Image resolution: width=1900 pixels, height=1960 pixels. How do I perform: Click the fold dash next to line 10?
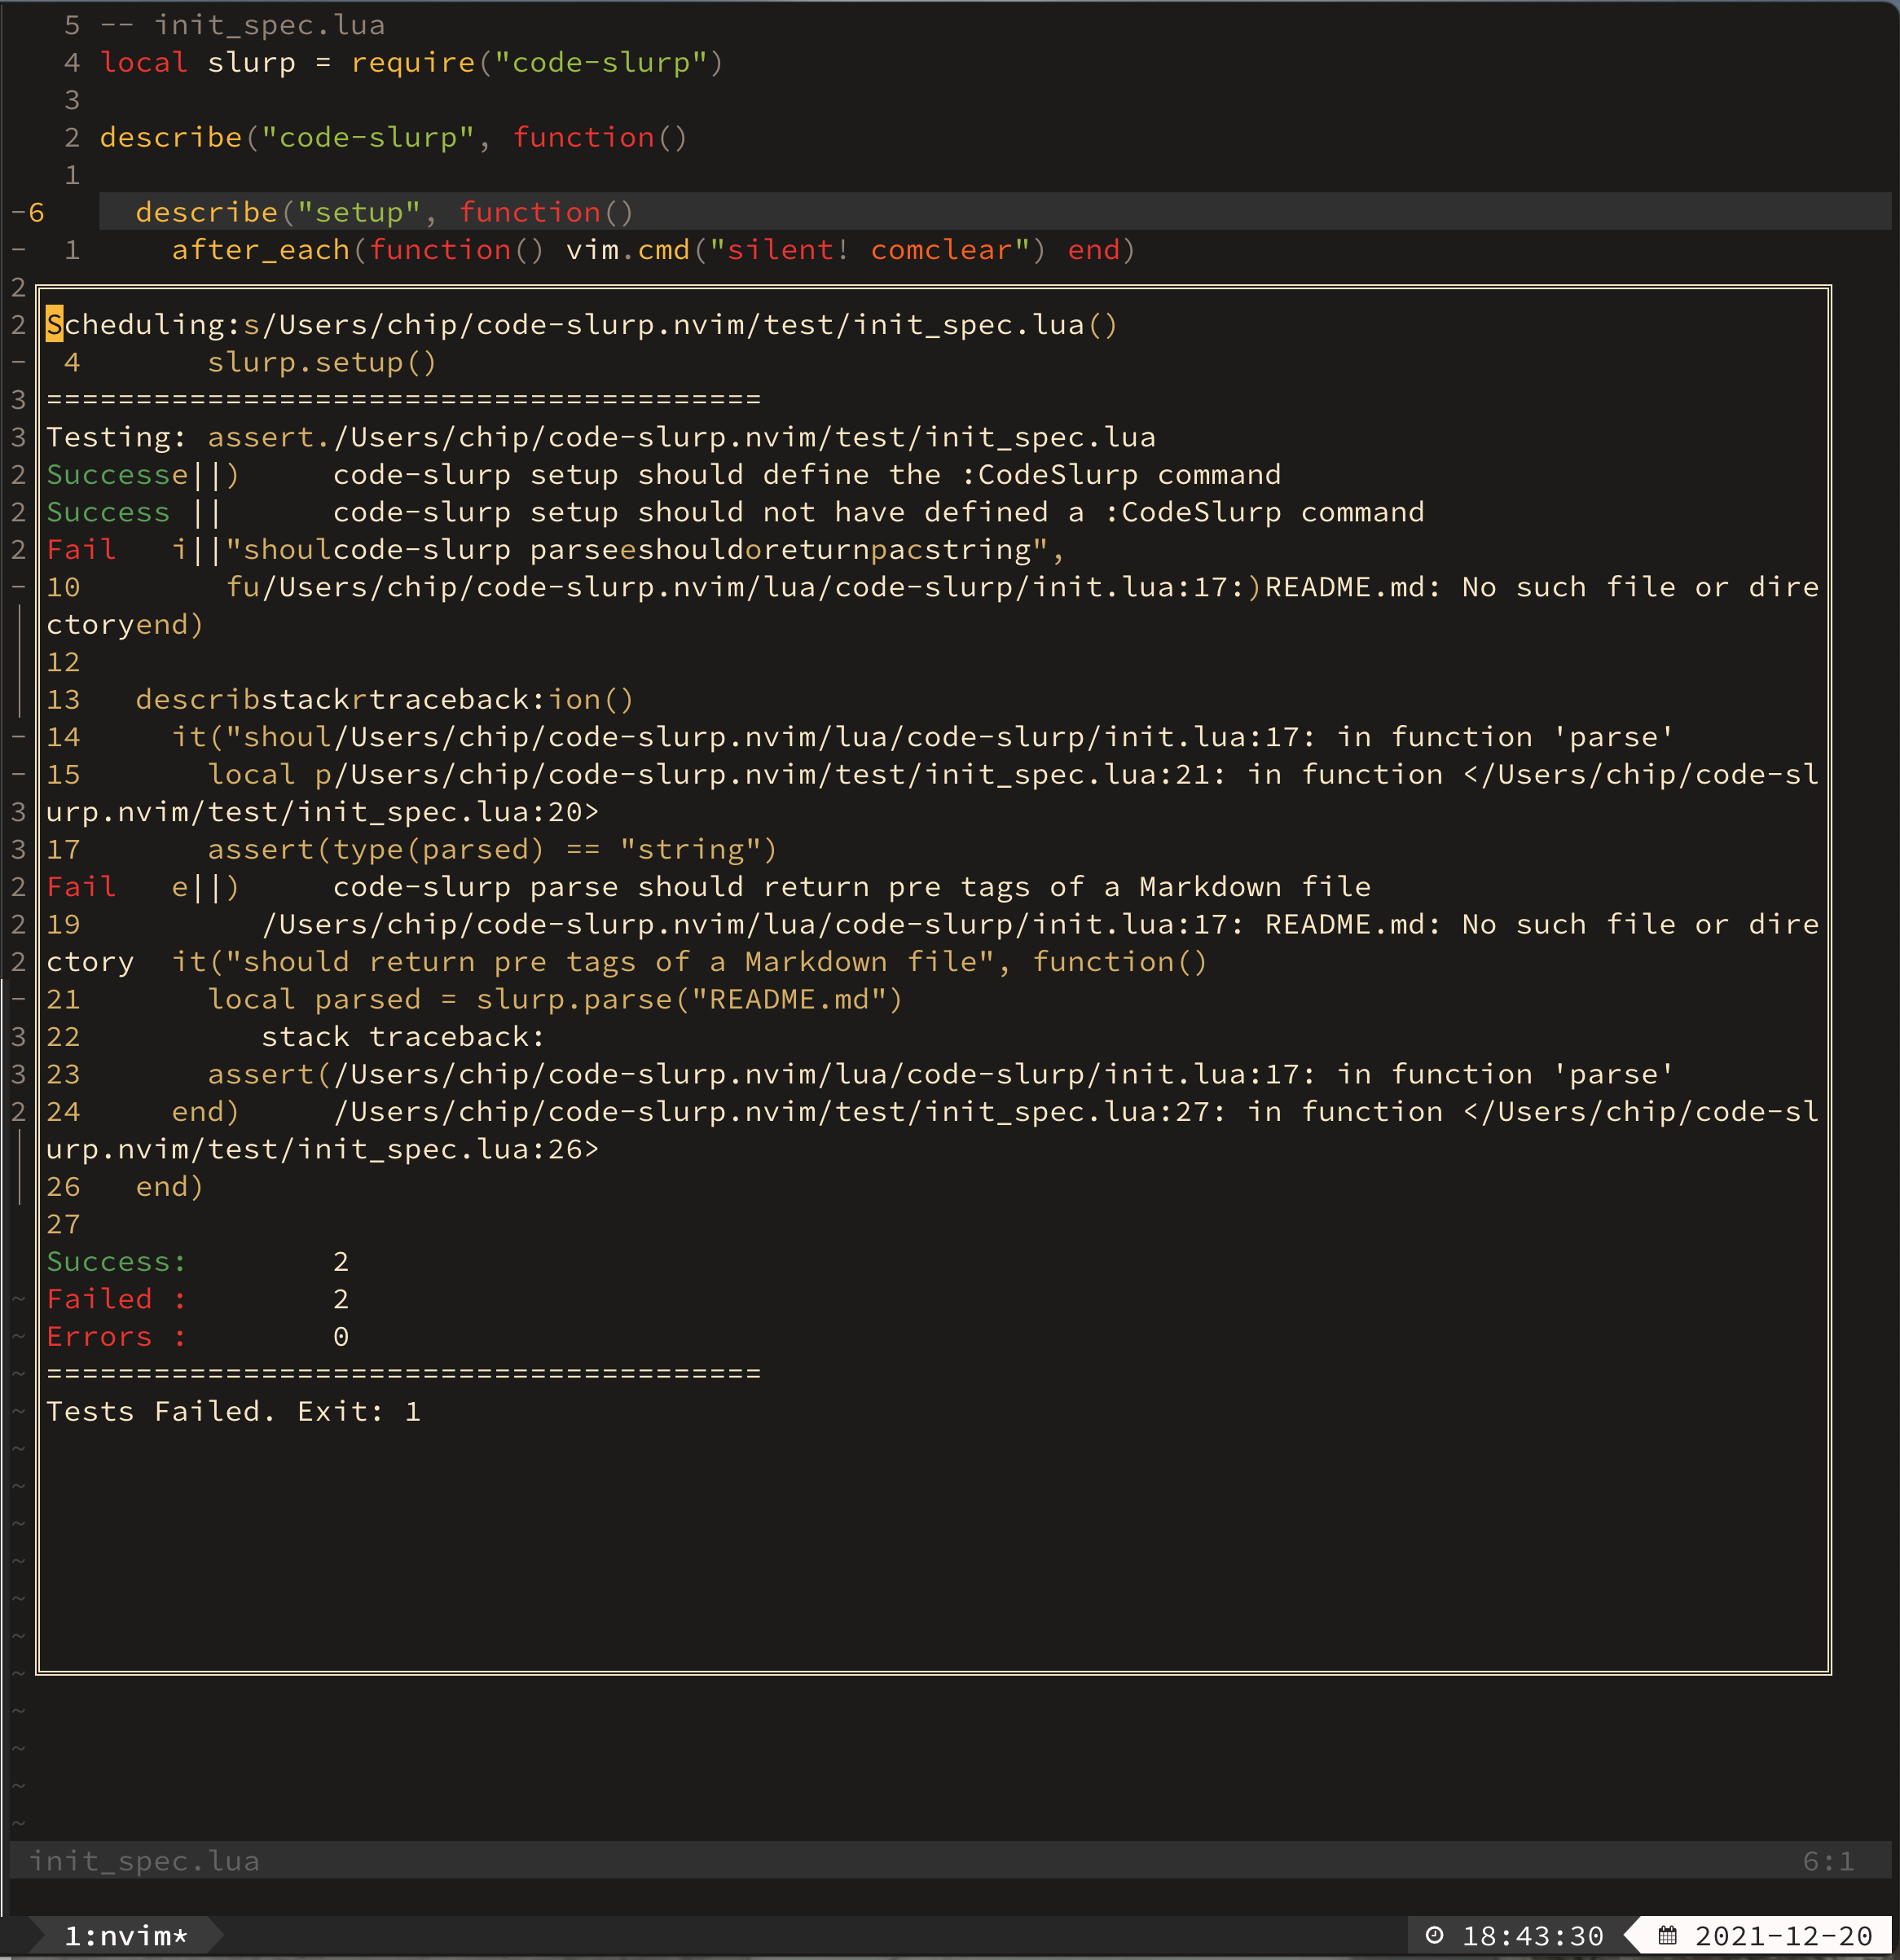pos(16,587)
